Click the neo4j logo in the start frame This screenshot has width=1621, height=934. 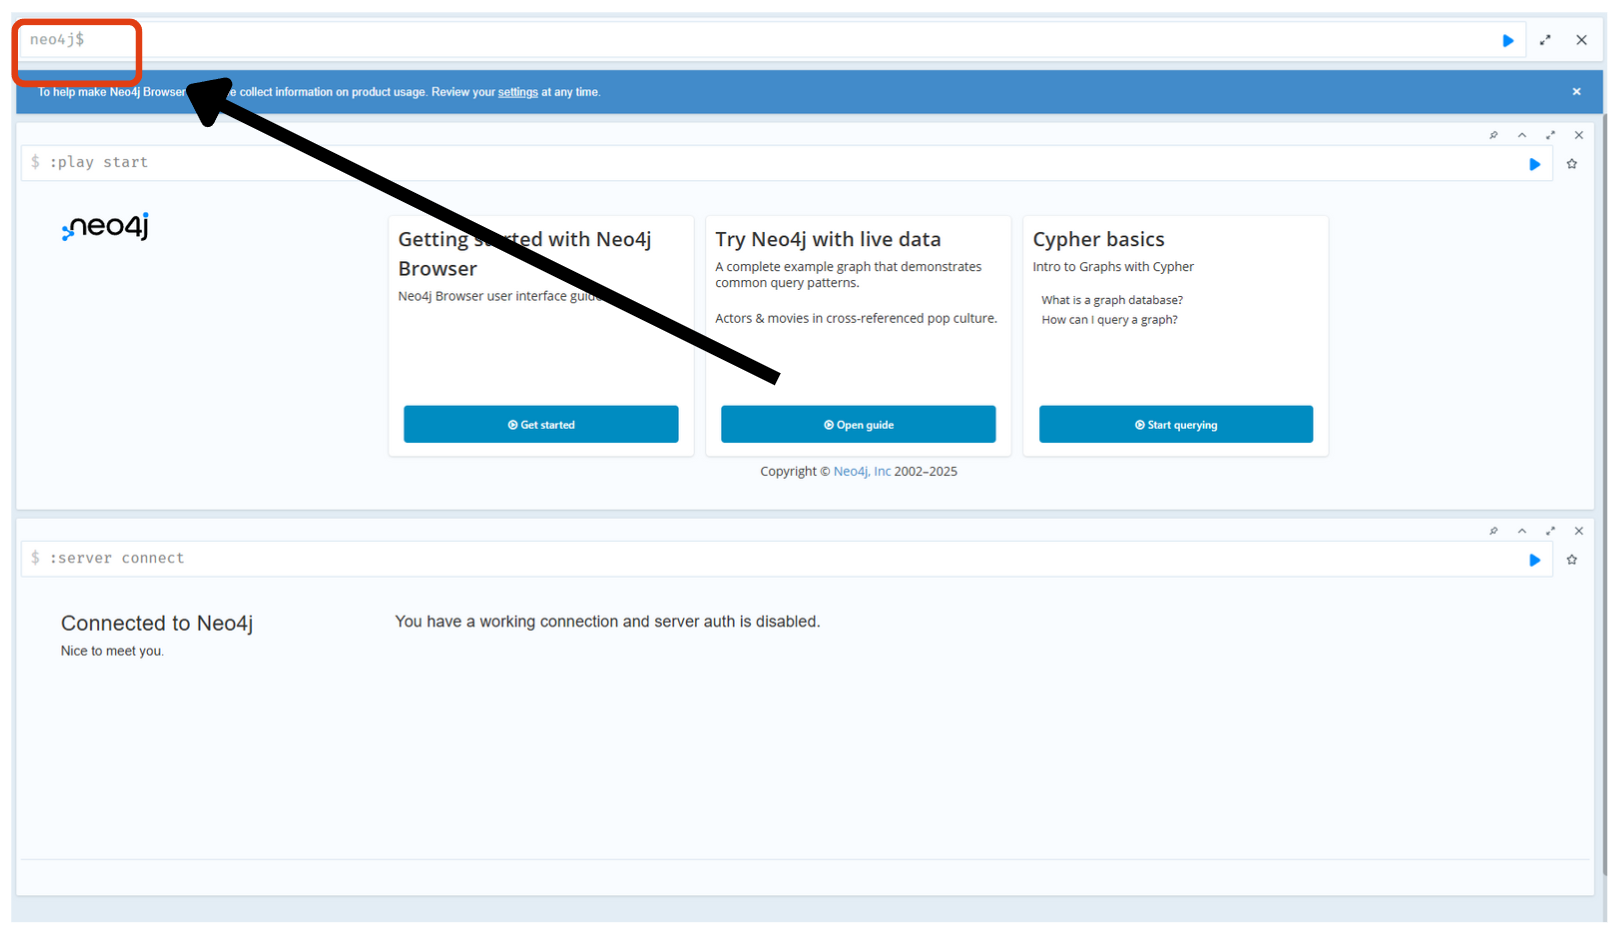click(106, 227)
